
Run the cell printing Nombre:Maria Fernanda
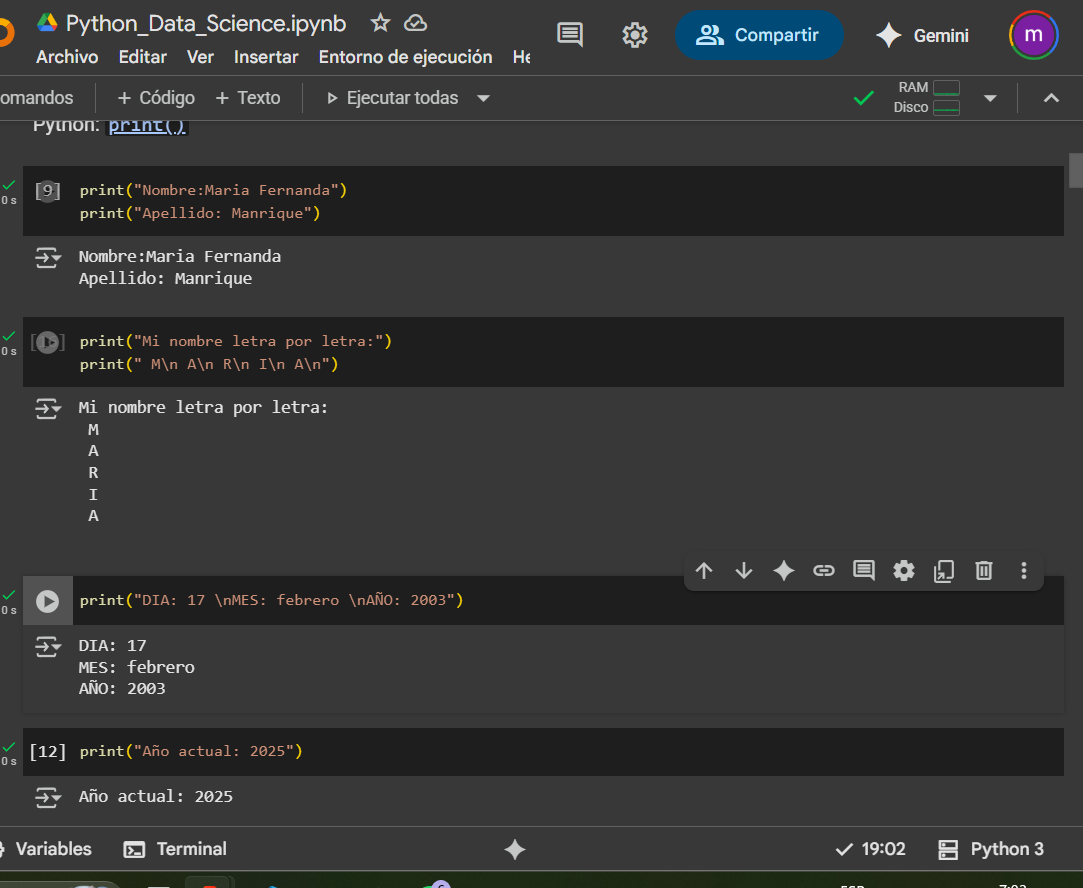(48, 191)
